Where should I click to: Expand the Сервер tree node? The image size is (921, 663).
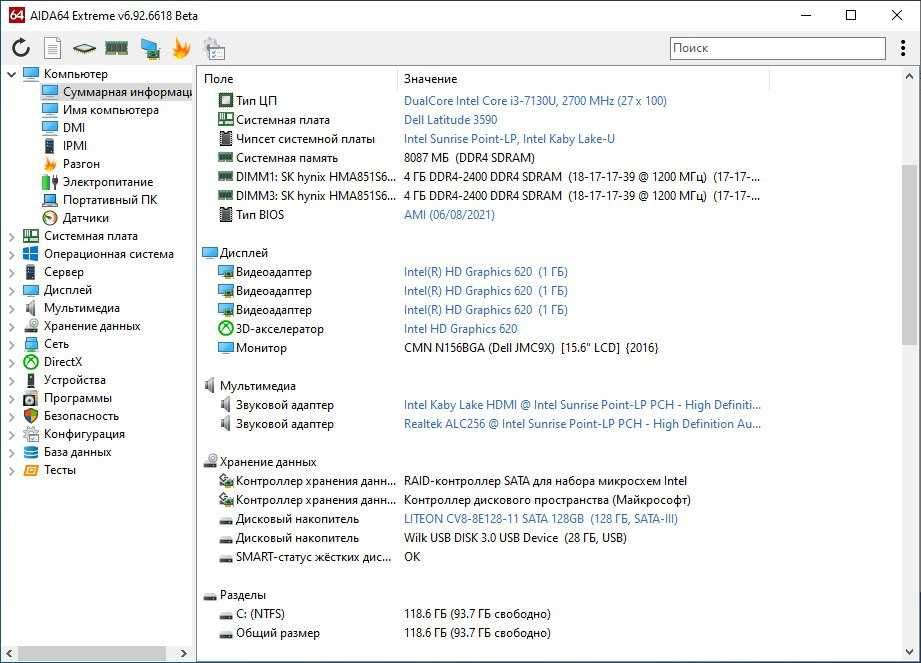[11, 272]
